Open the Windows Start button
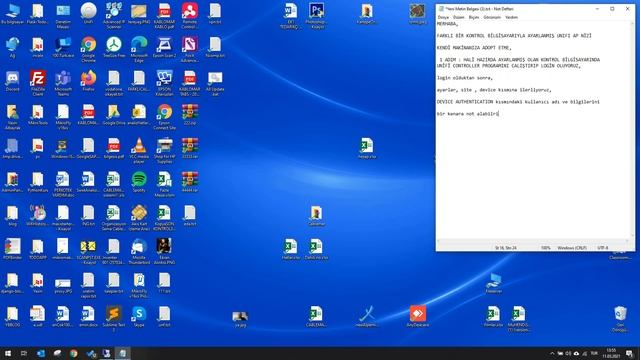640x360 pixels. pos(8,353)
